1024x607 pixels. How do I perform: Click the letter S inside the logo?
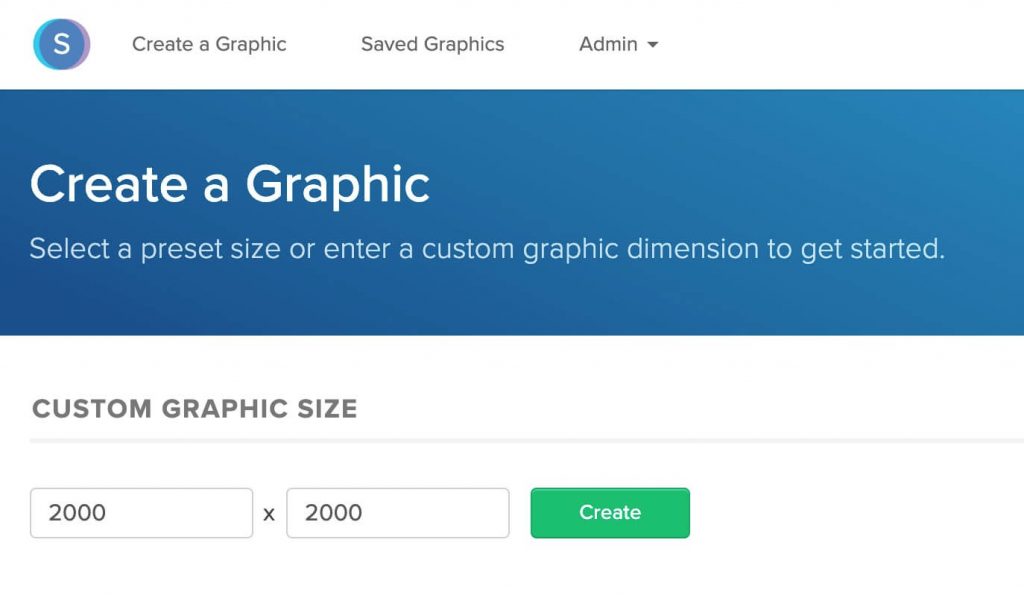[x=61, y=44]
